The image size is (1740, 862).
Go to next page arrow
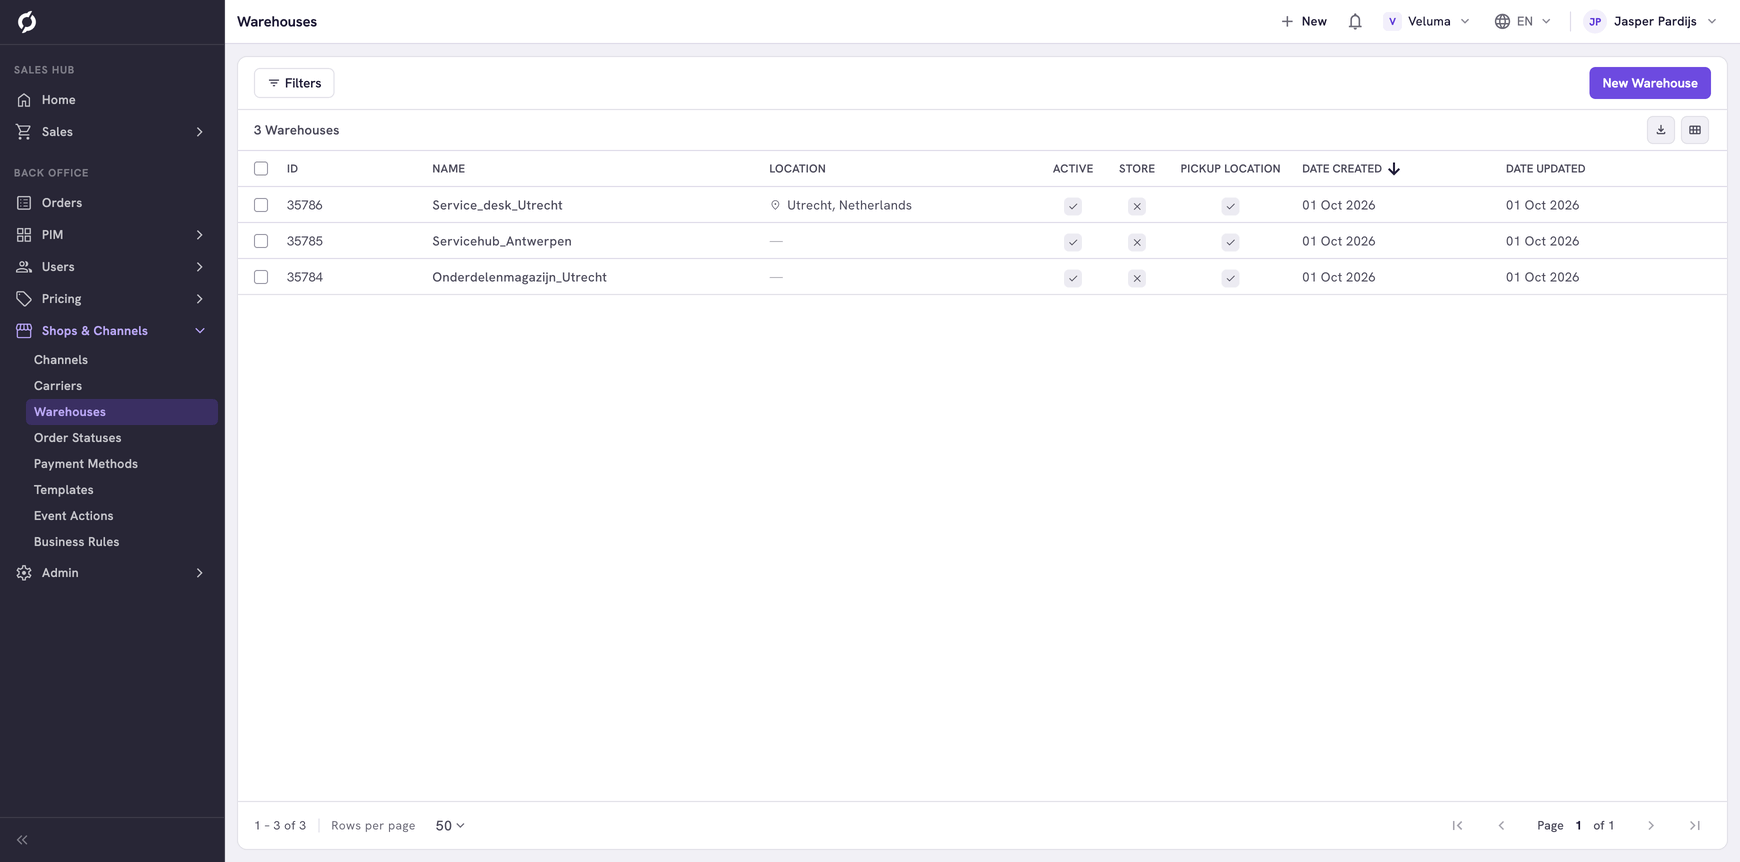[1651, 826]
